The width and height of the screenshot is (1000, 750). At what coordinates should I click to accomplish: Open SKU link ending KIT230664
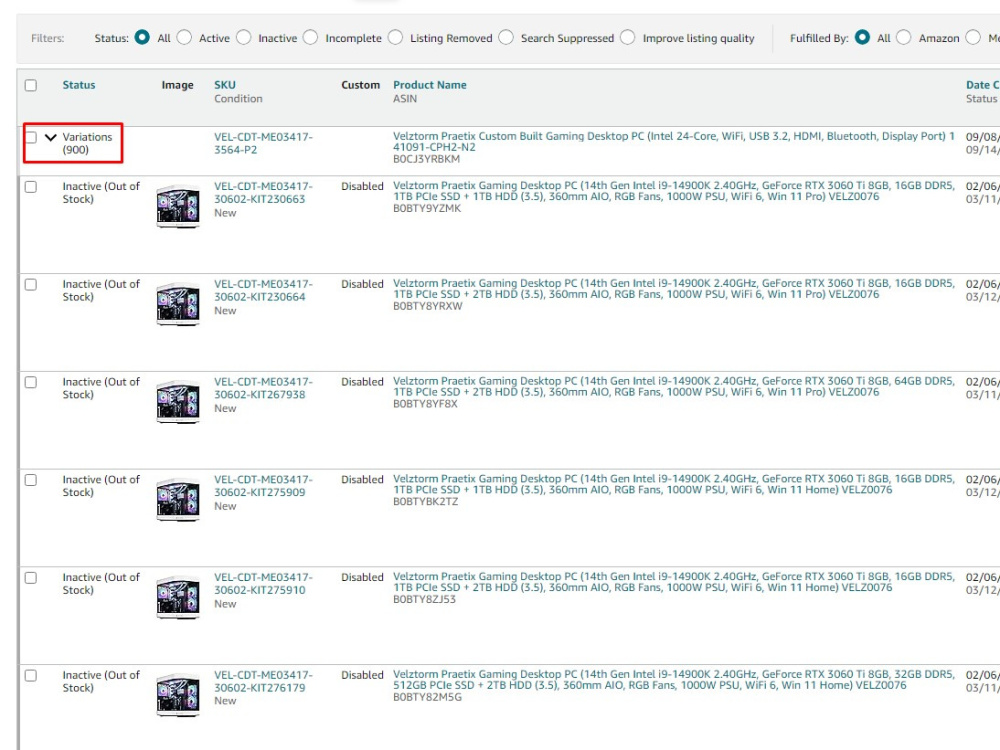tap(263, 290)
